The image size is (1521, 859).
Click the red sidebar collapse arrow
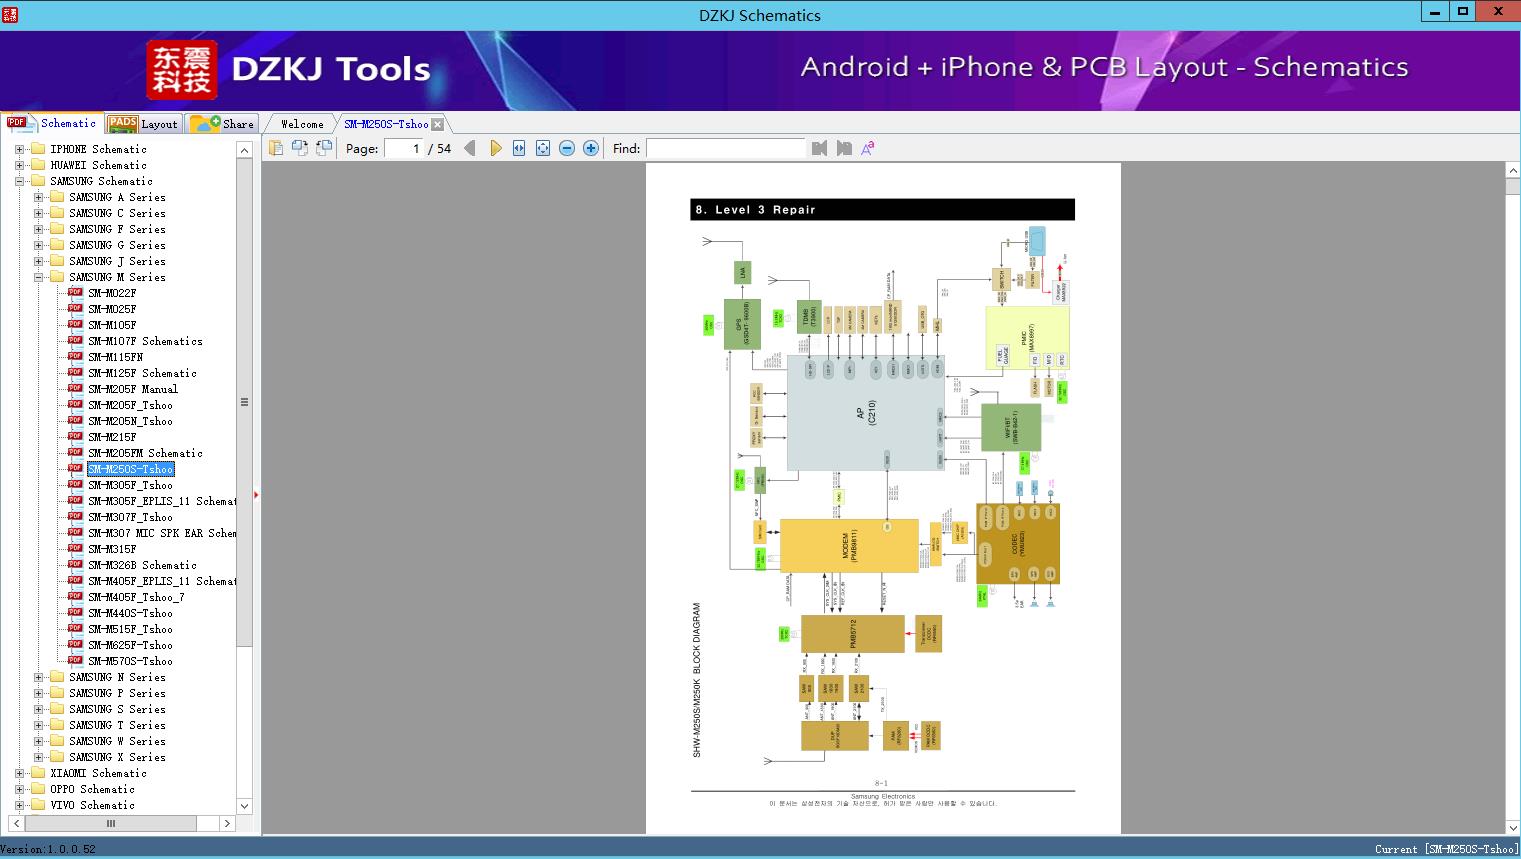tap(257, 495)
